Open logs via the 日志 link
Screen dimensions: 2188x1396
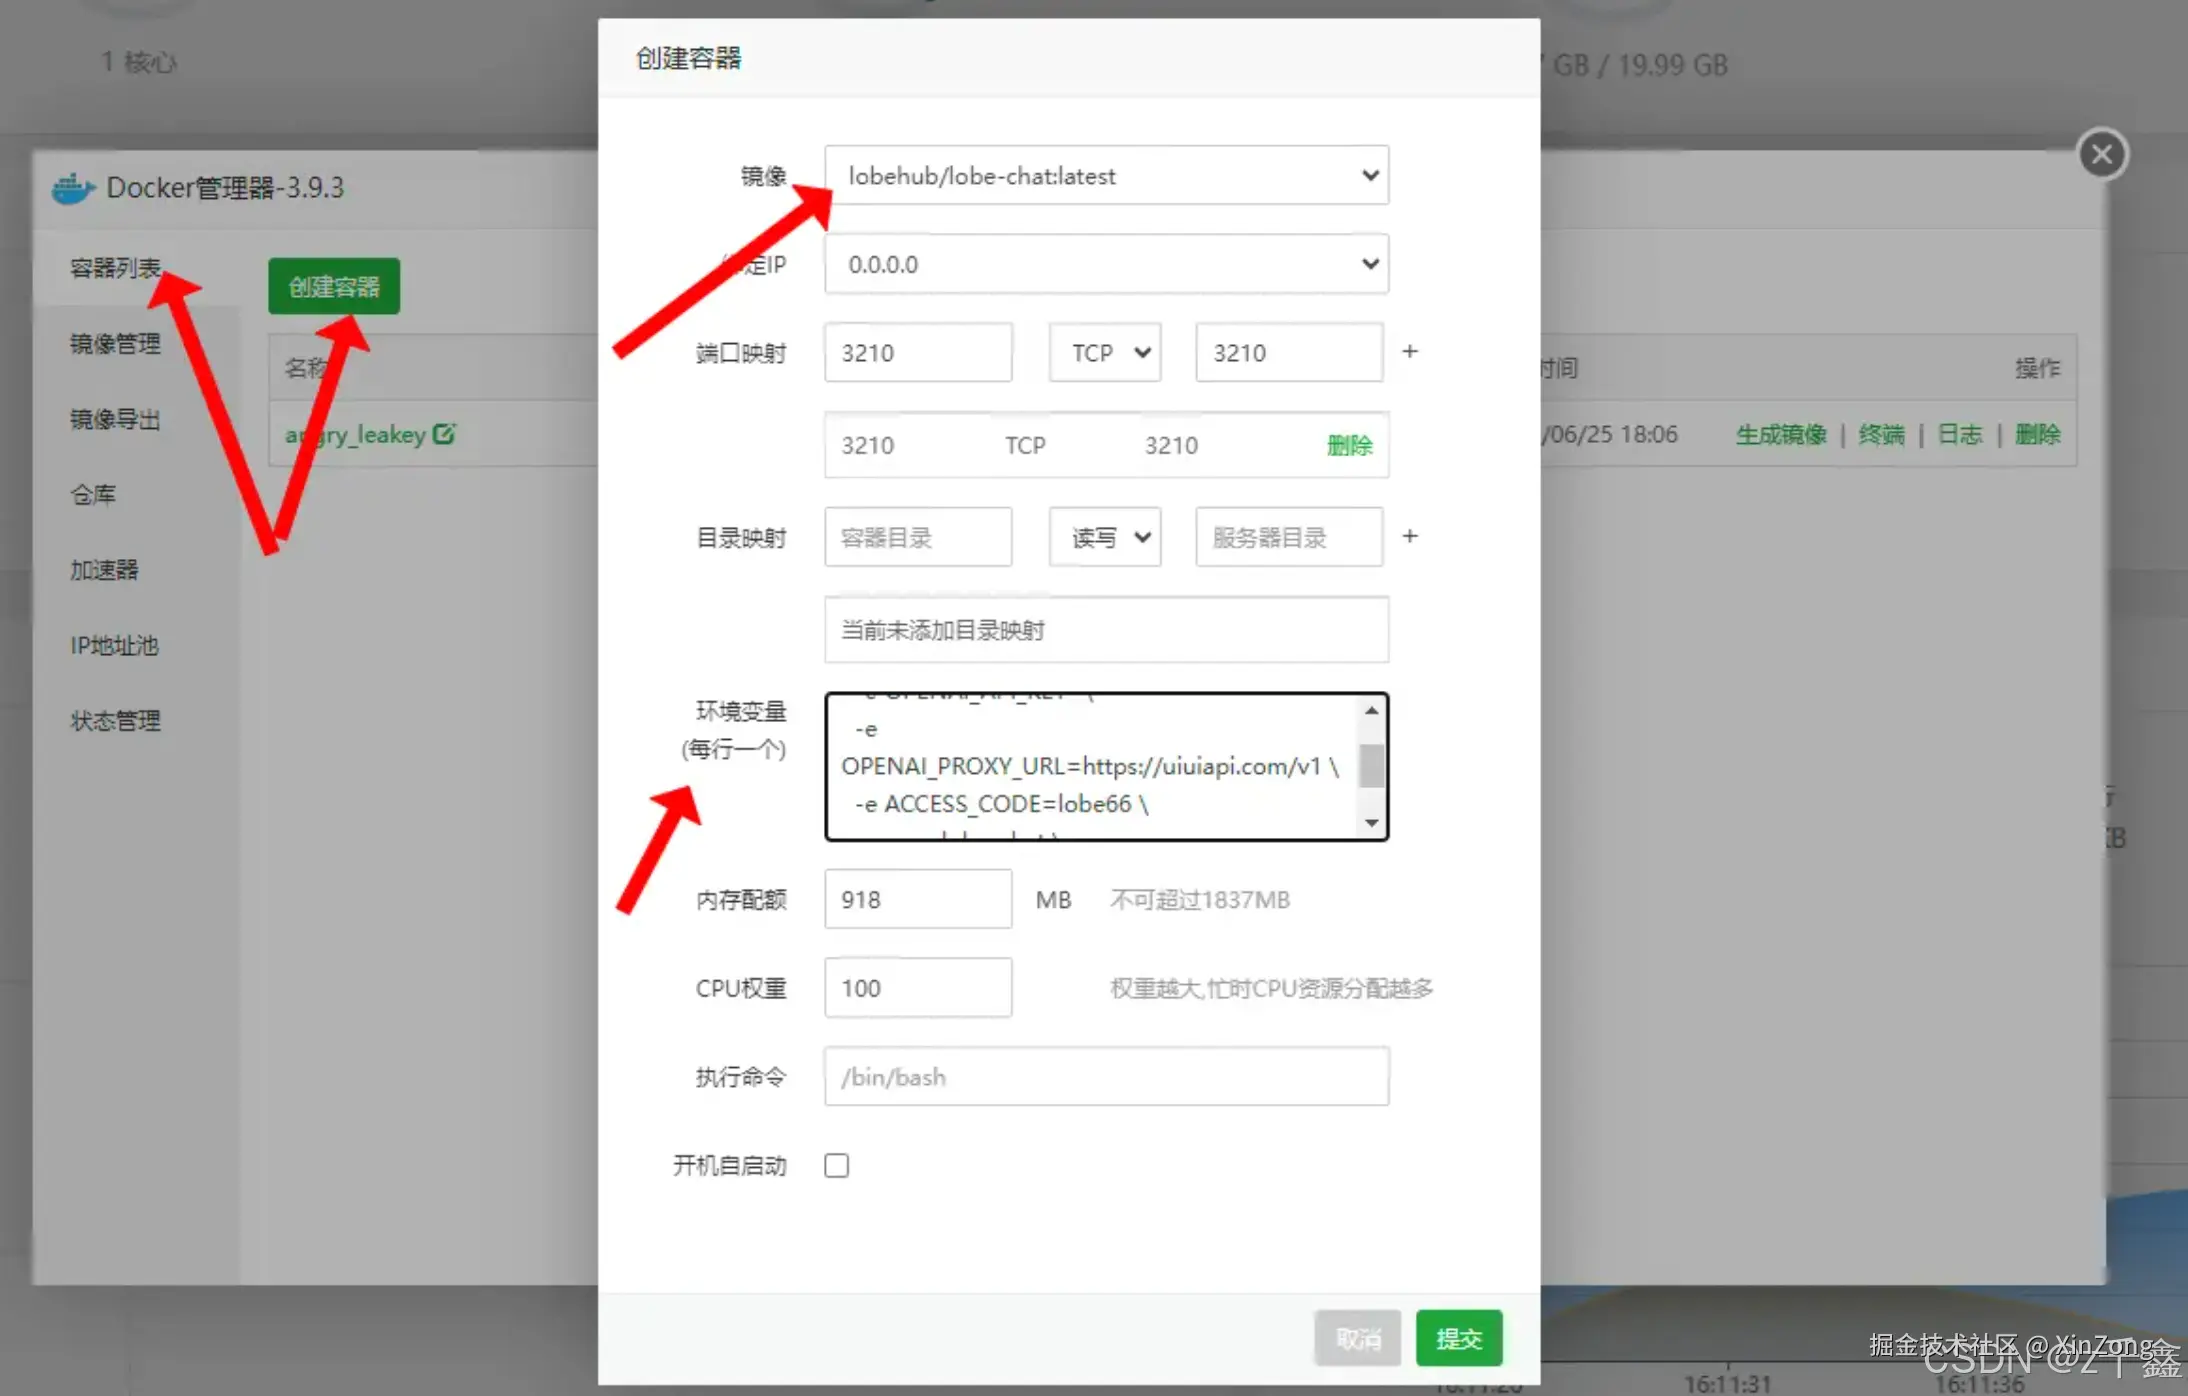point(1960,434)
